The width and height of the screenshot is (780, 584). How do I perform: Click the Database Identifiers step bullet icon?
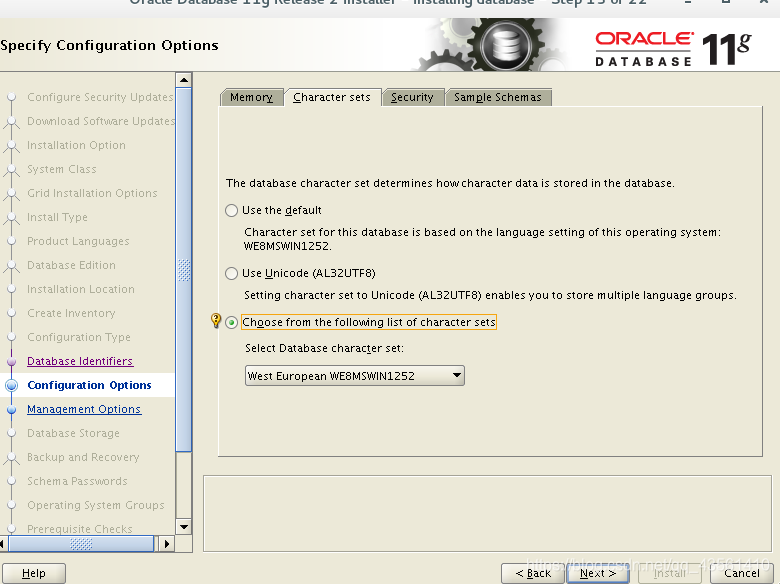(x=11, y=362)
